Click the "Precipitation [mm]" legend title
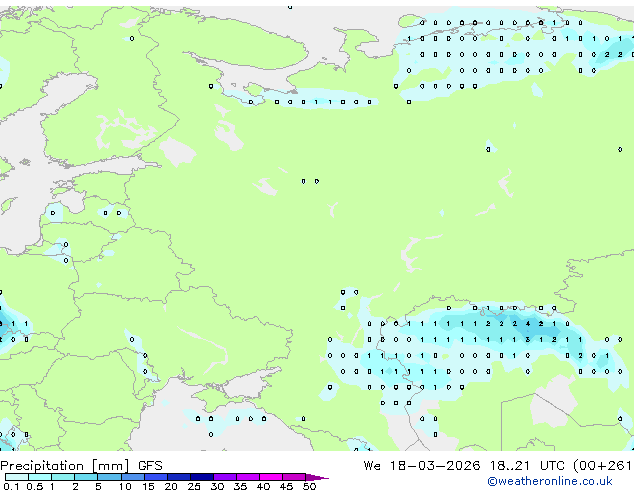Image resolution: width=634 pixels, height=490 pixels. 65,466
